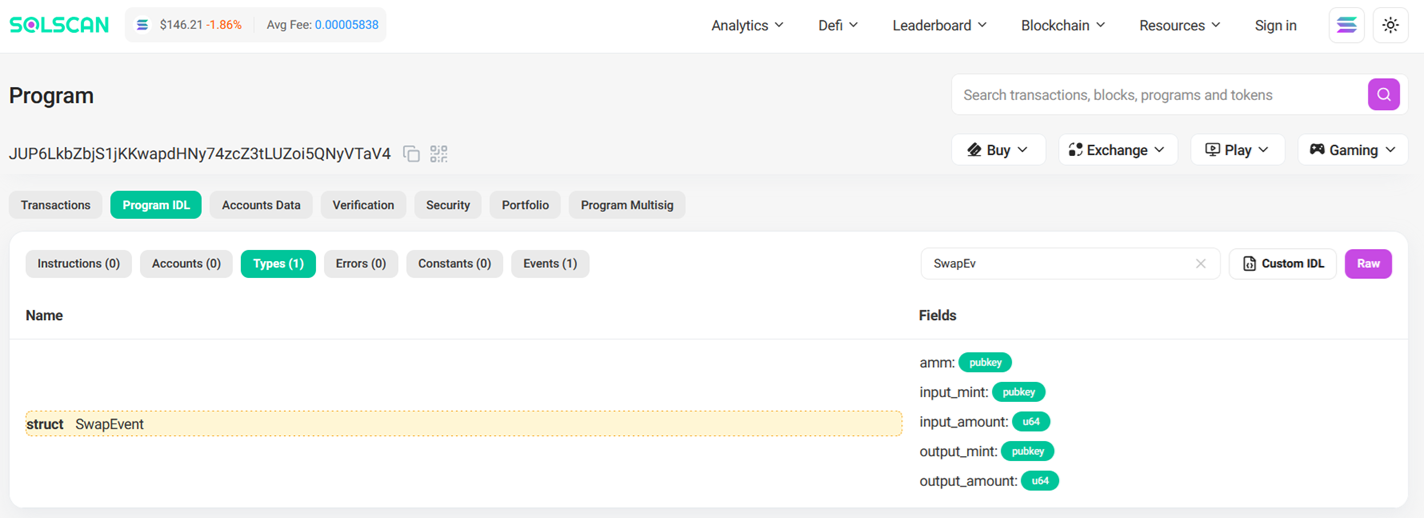Open the Solana network selector icon
The image size is (1424, 518).
[x=1346, y=26]
